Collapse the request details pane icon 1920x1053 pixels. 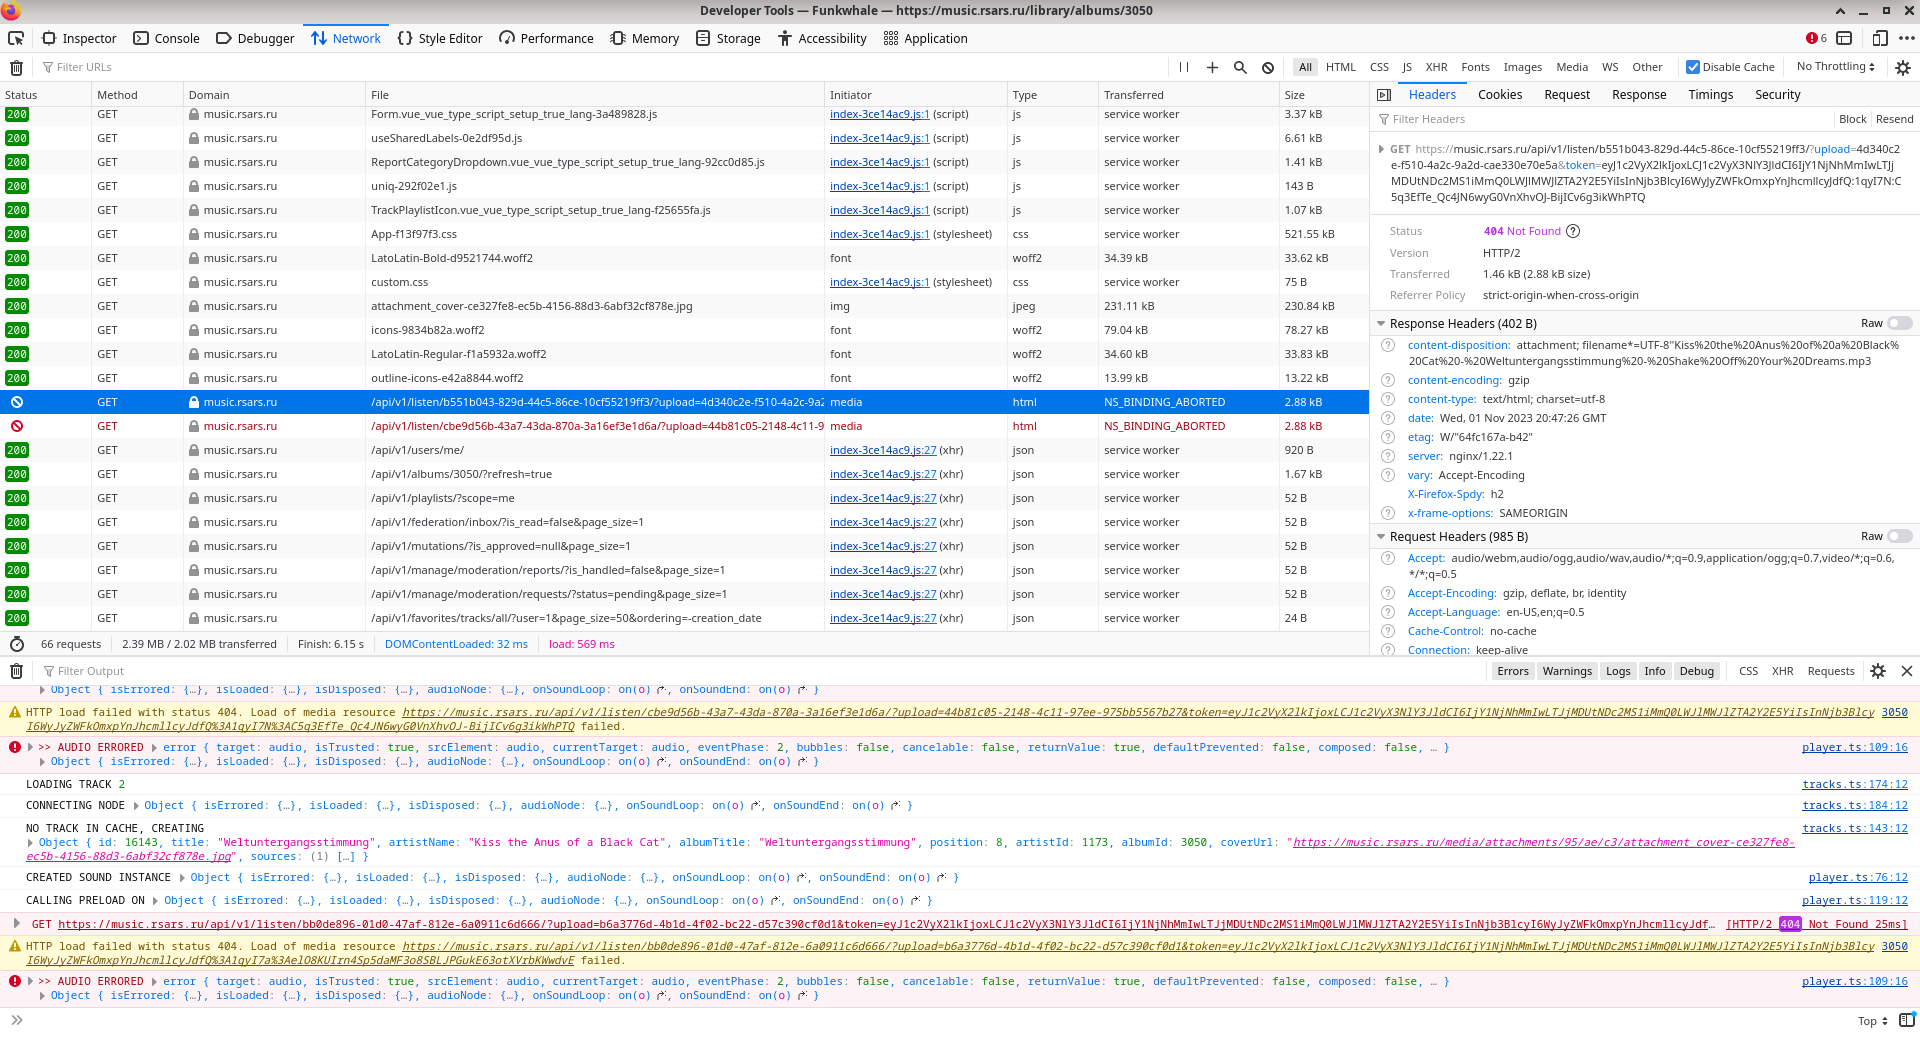(x=1384, y=95)
